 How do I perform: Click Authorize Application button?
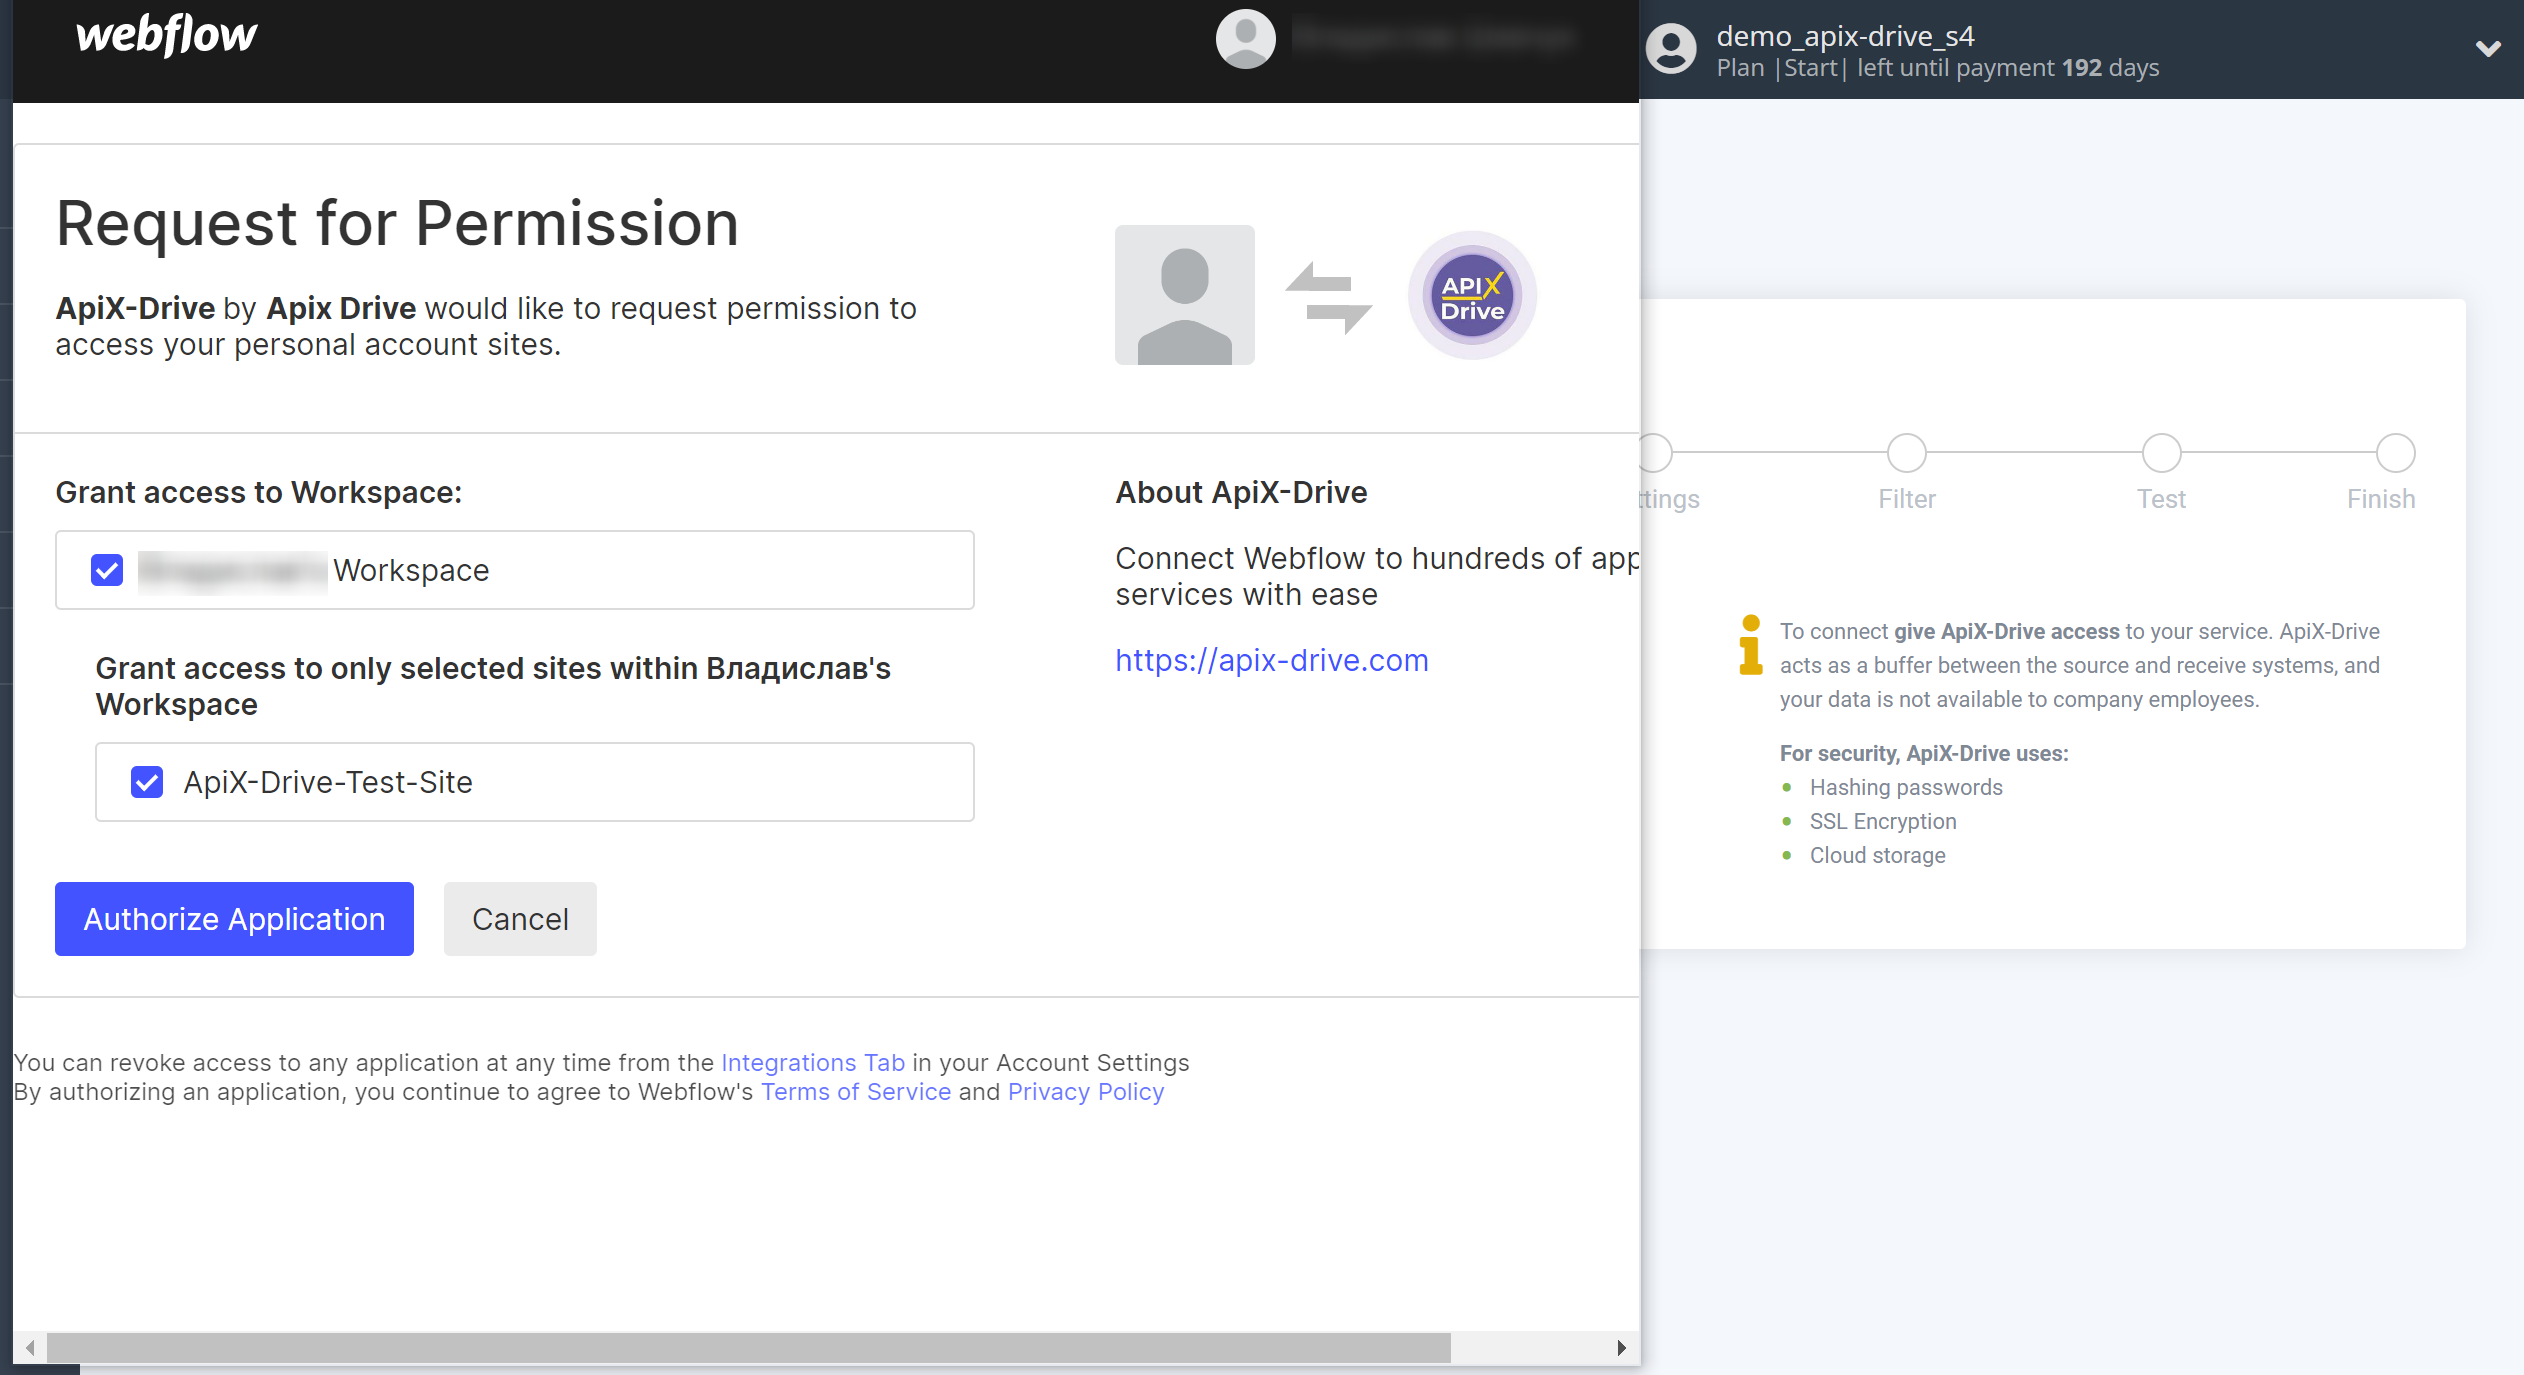coord(234,919)
